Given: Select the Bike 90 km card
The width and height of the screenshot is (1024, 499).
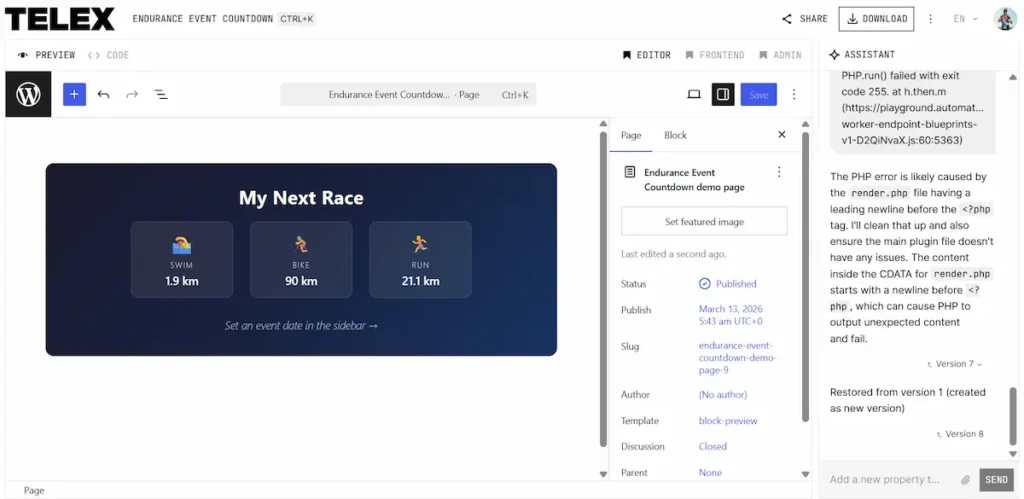Looking at the screenshot, I should tap(301, 259).
